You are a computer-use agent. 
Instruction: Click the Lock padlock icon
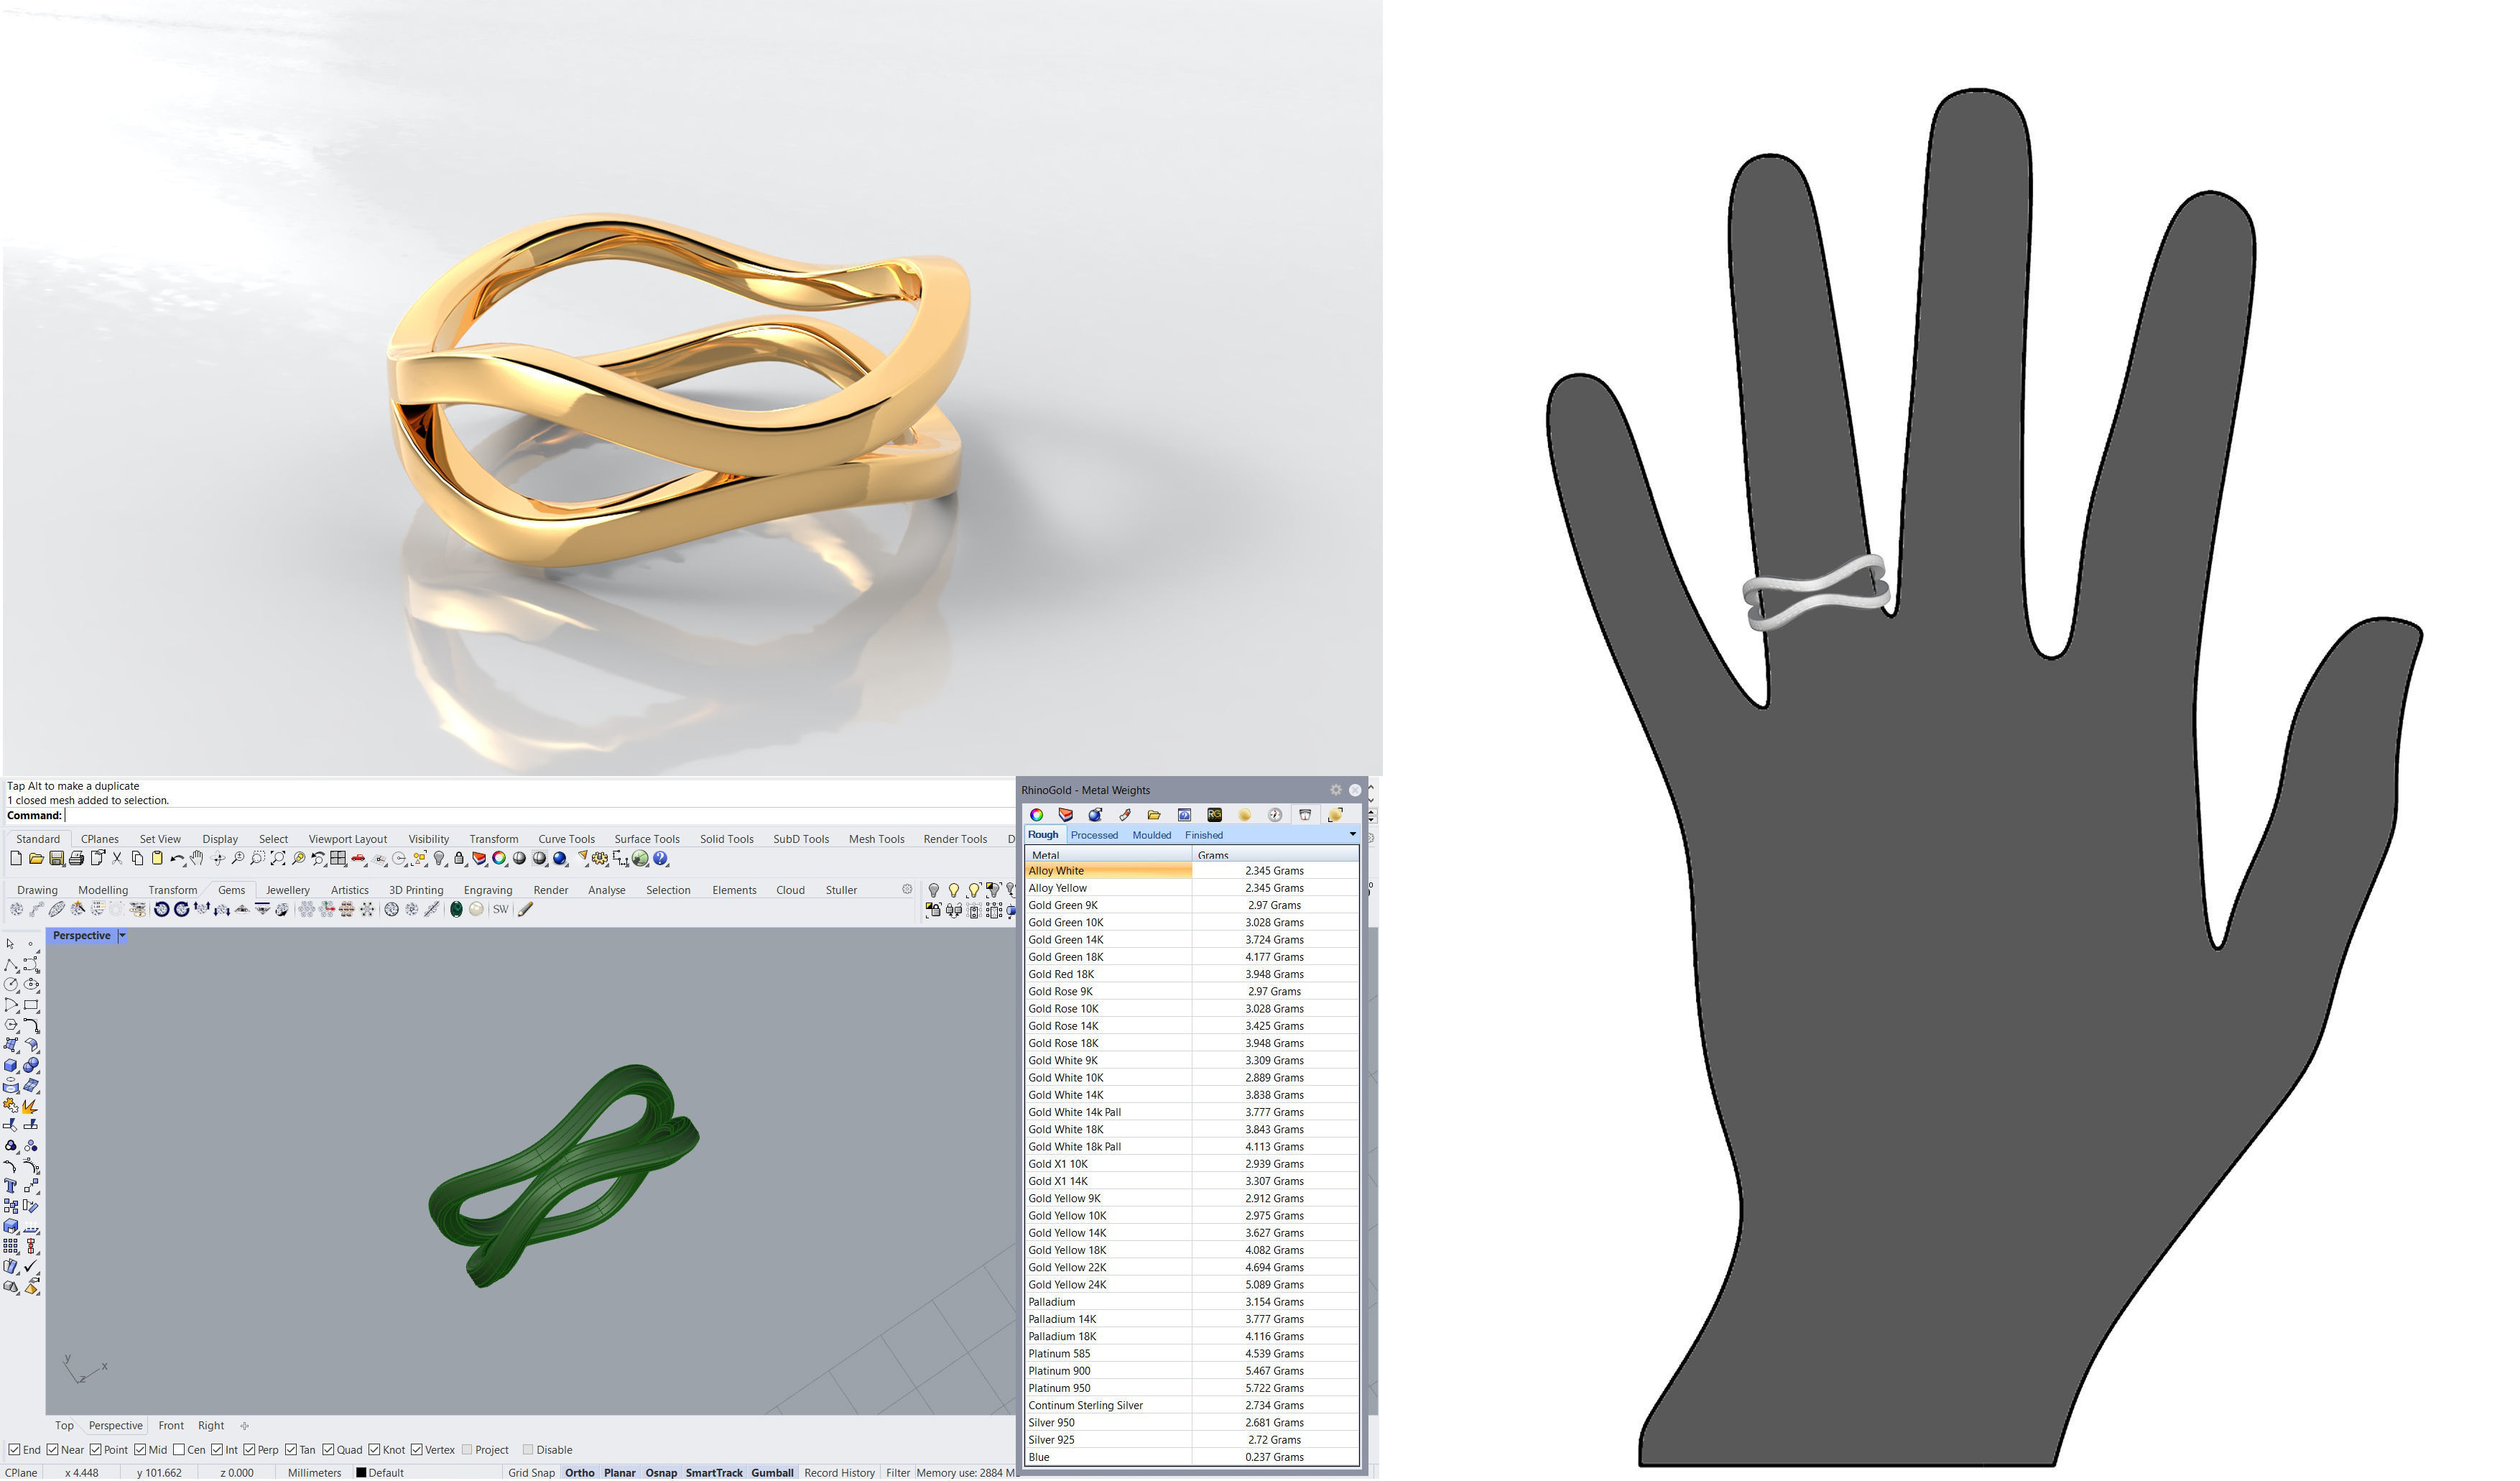tap(459, 859)
